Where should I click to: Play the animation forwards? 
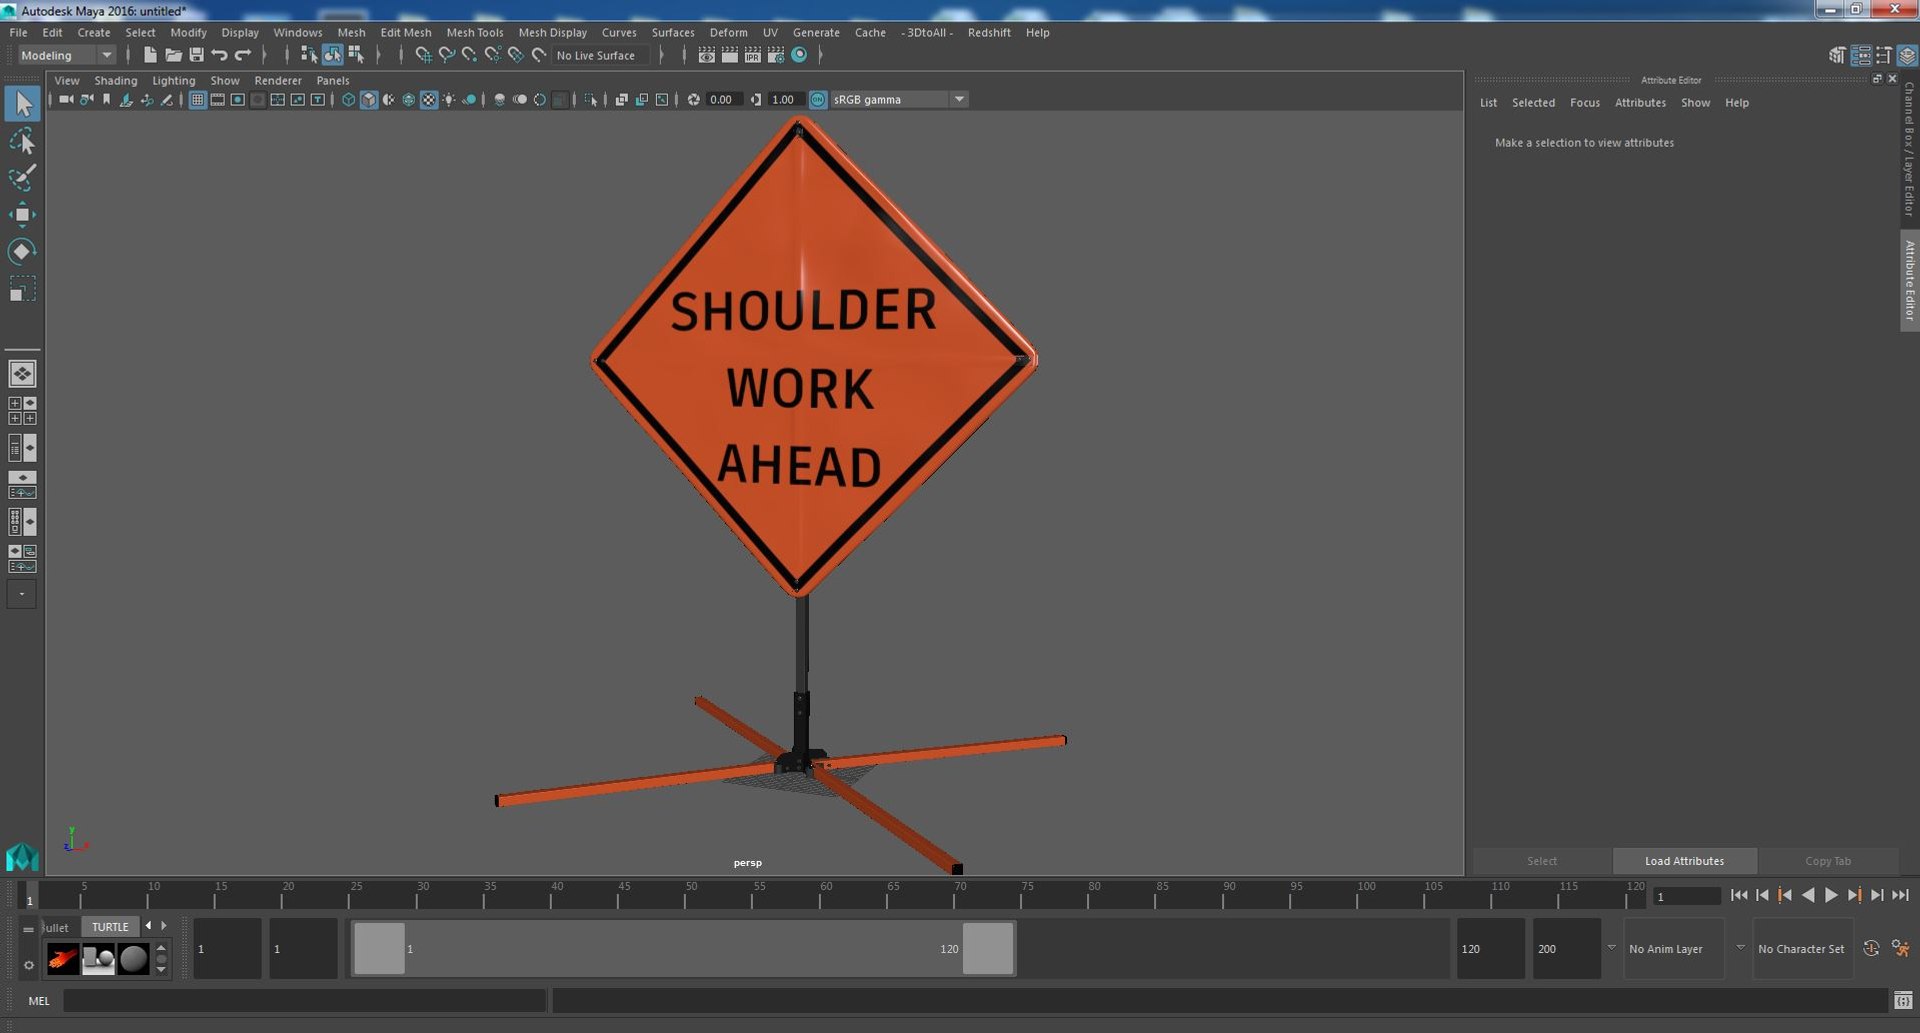tap(1831, 895)
